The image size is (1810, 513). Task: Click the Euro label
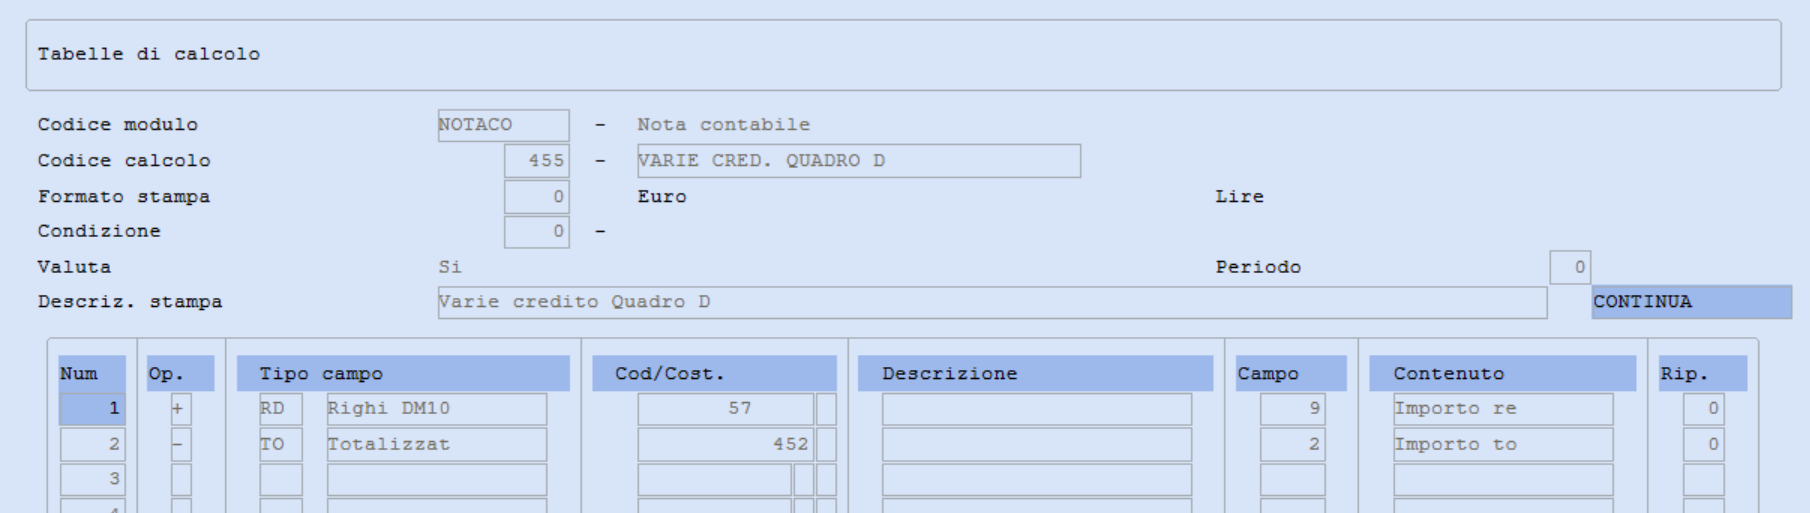click(x=662, y=197)
